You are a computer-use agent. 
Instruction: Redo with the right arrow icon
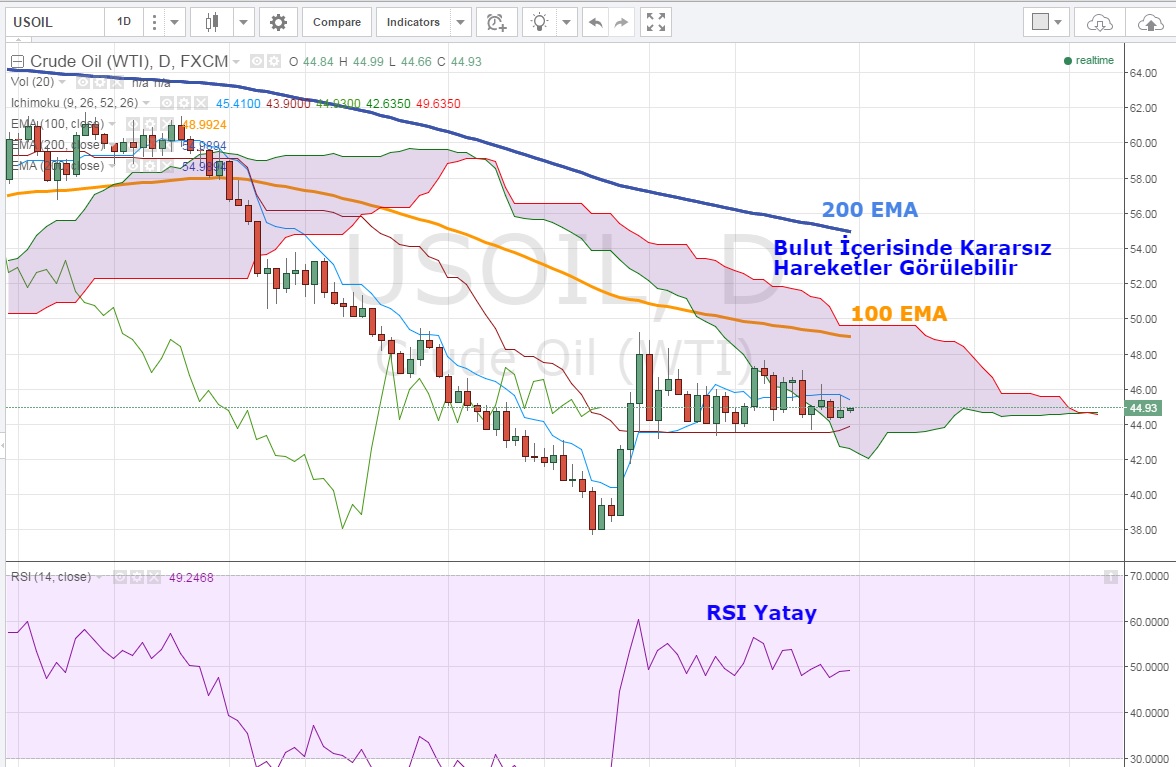point(621,21)
